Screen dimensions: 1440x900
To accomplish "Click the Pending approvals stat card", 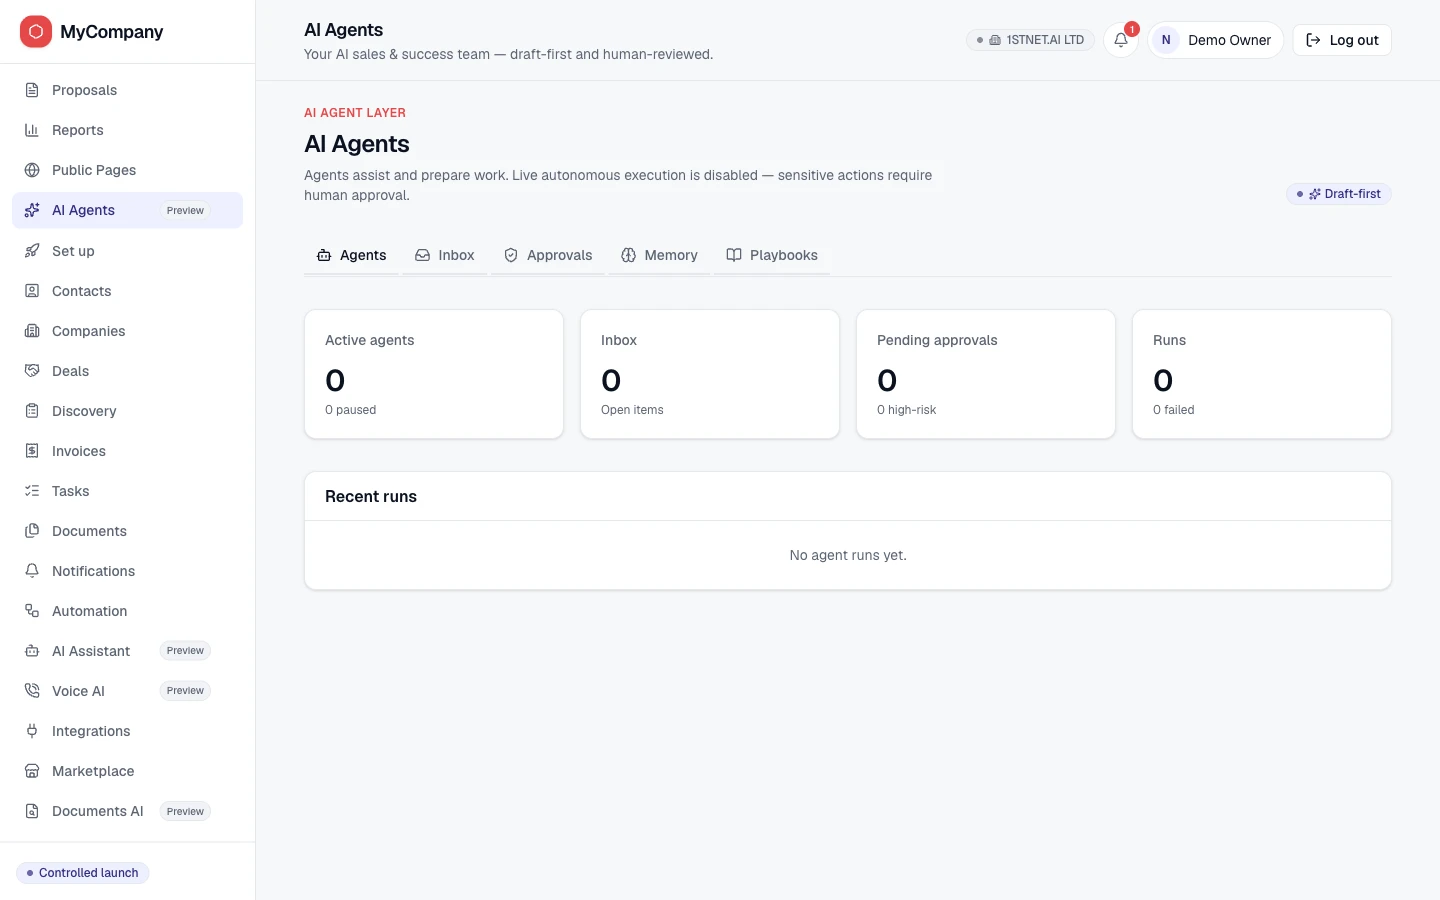I will pos(986,374).
